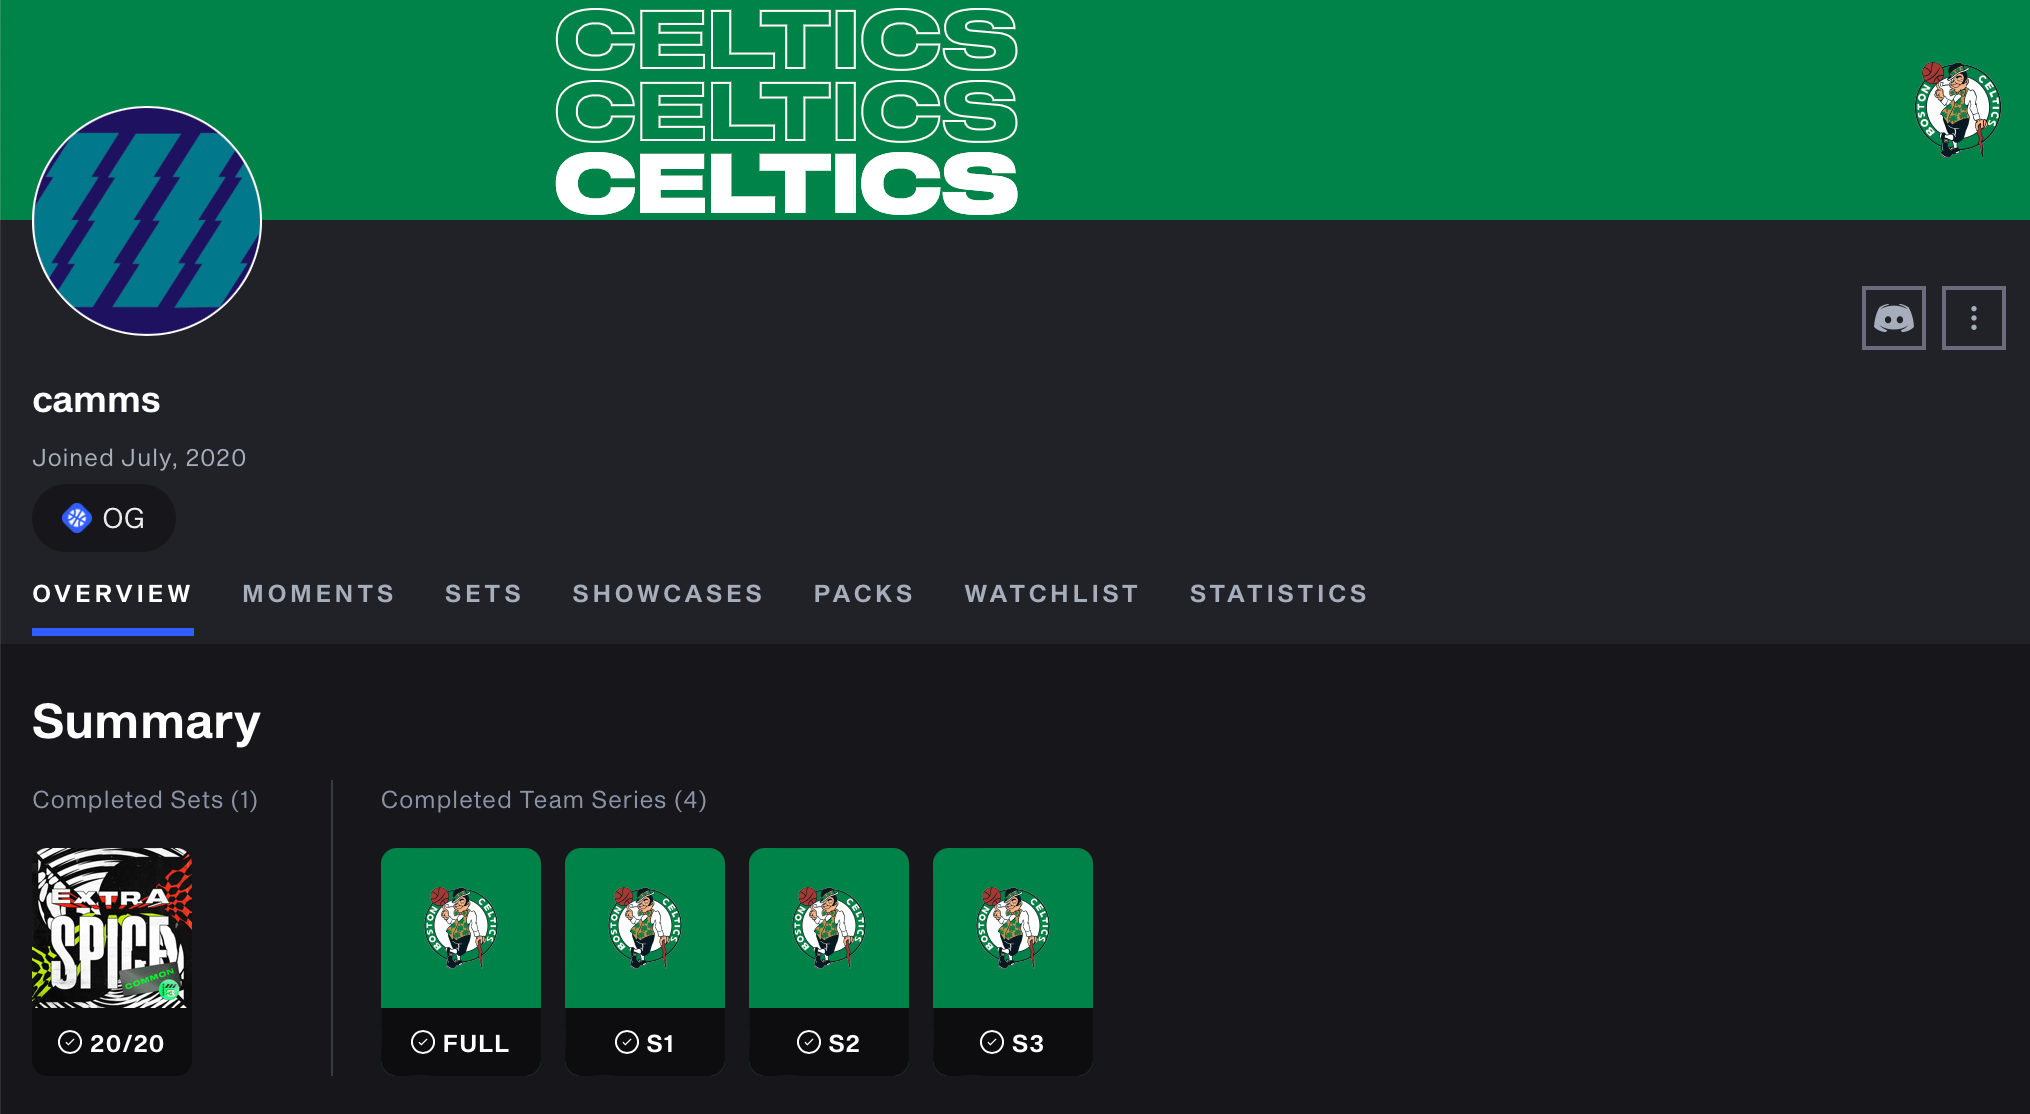This screenshot has width=2030, height=1114.
Task: Click the blue basketball icon in OG badge
Action: 77,518
